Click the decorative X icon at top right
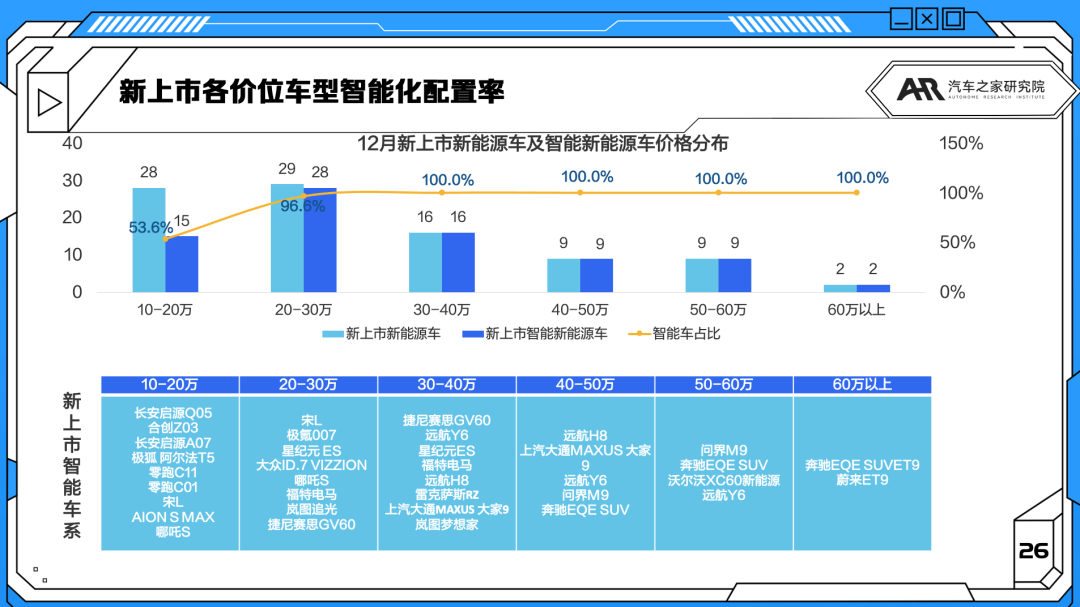The width and height of the screenshot is (1080, 607). click(927, 18)
